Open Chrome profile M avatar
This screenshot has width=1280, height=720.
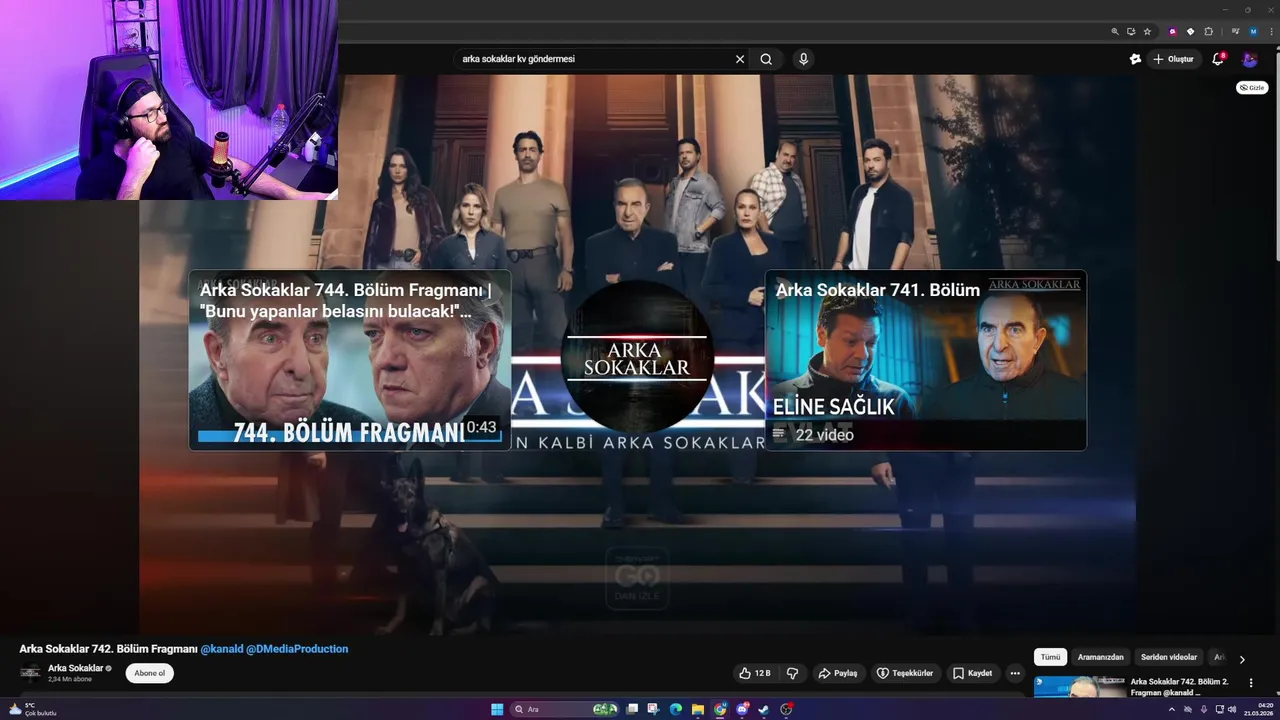pyautogui.click(x=1253, y=31)
